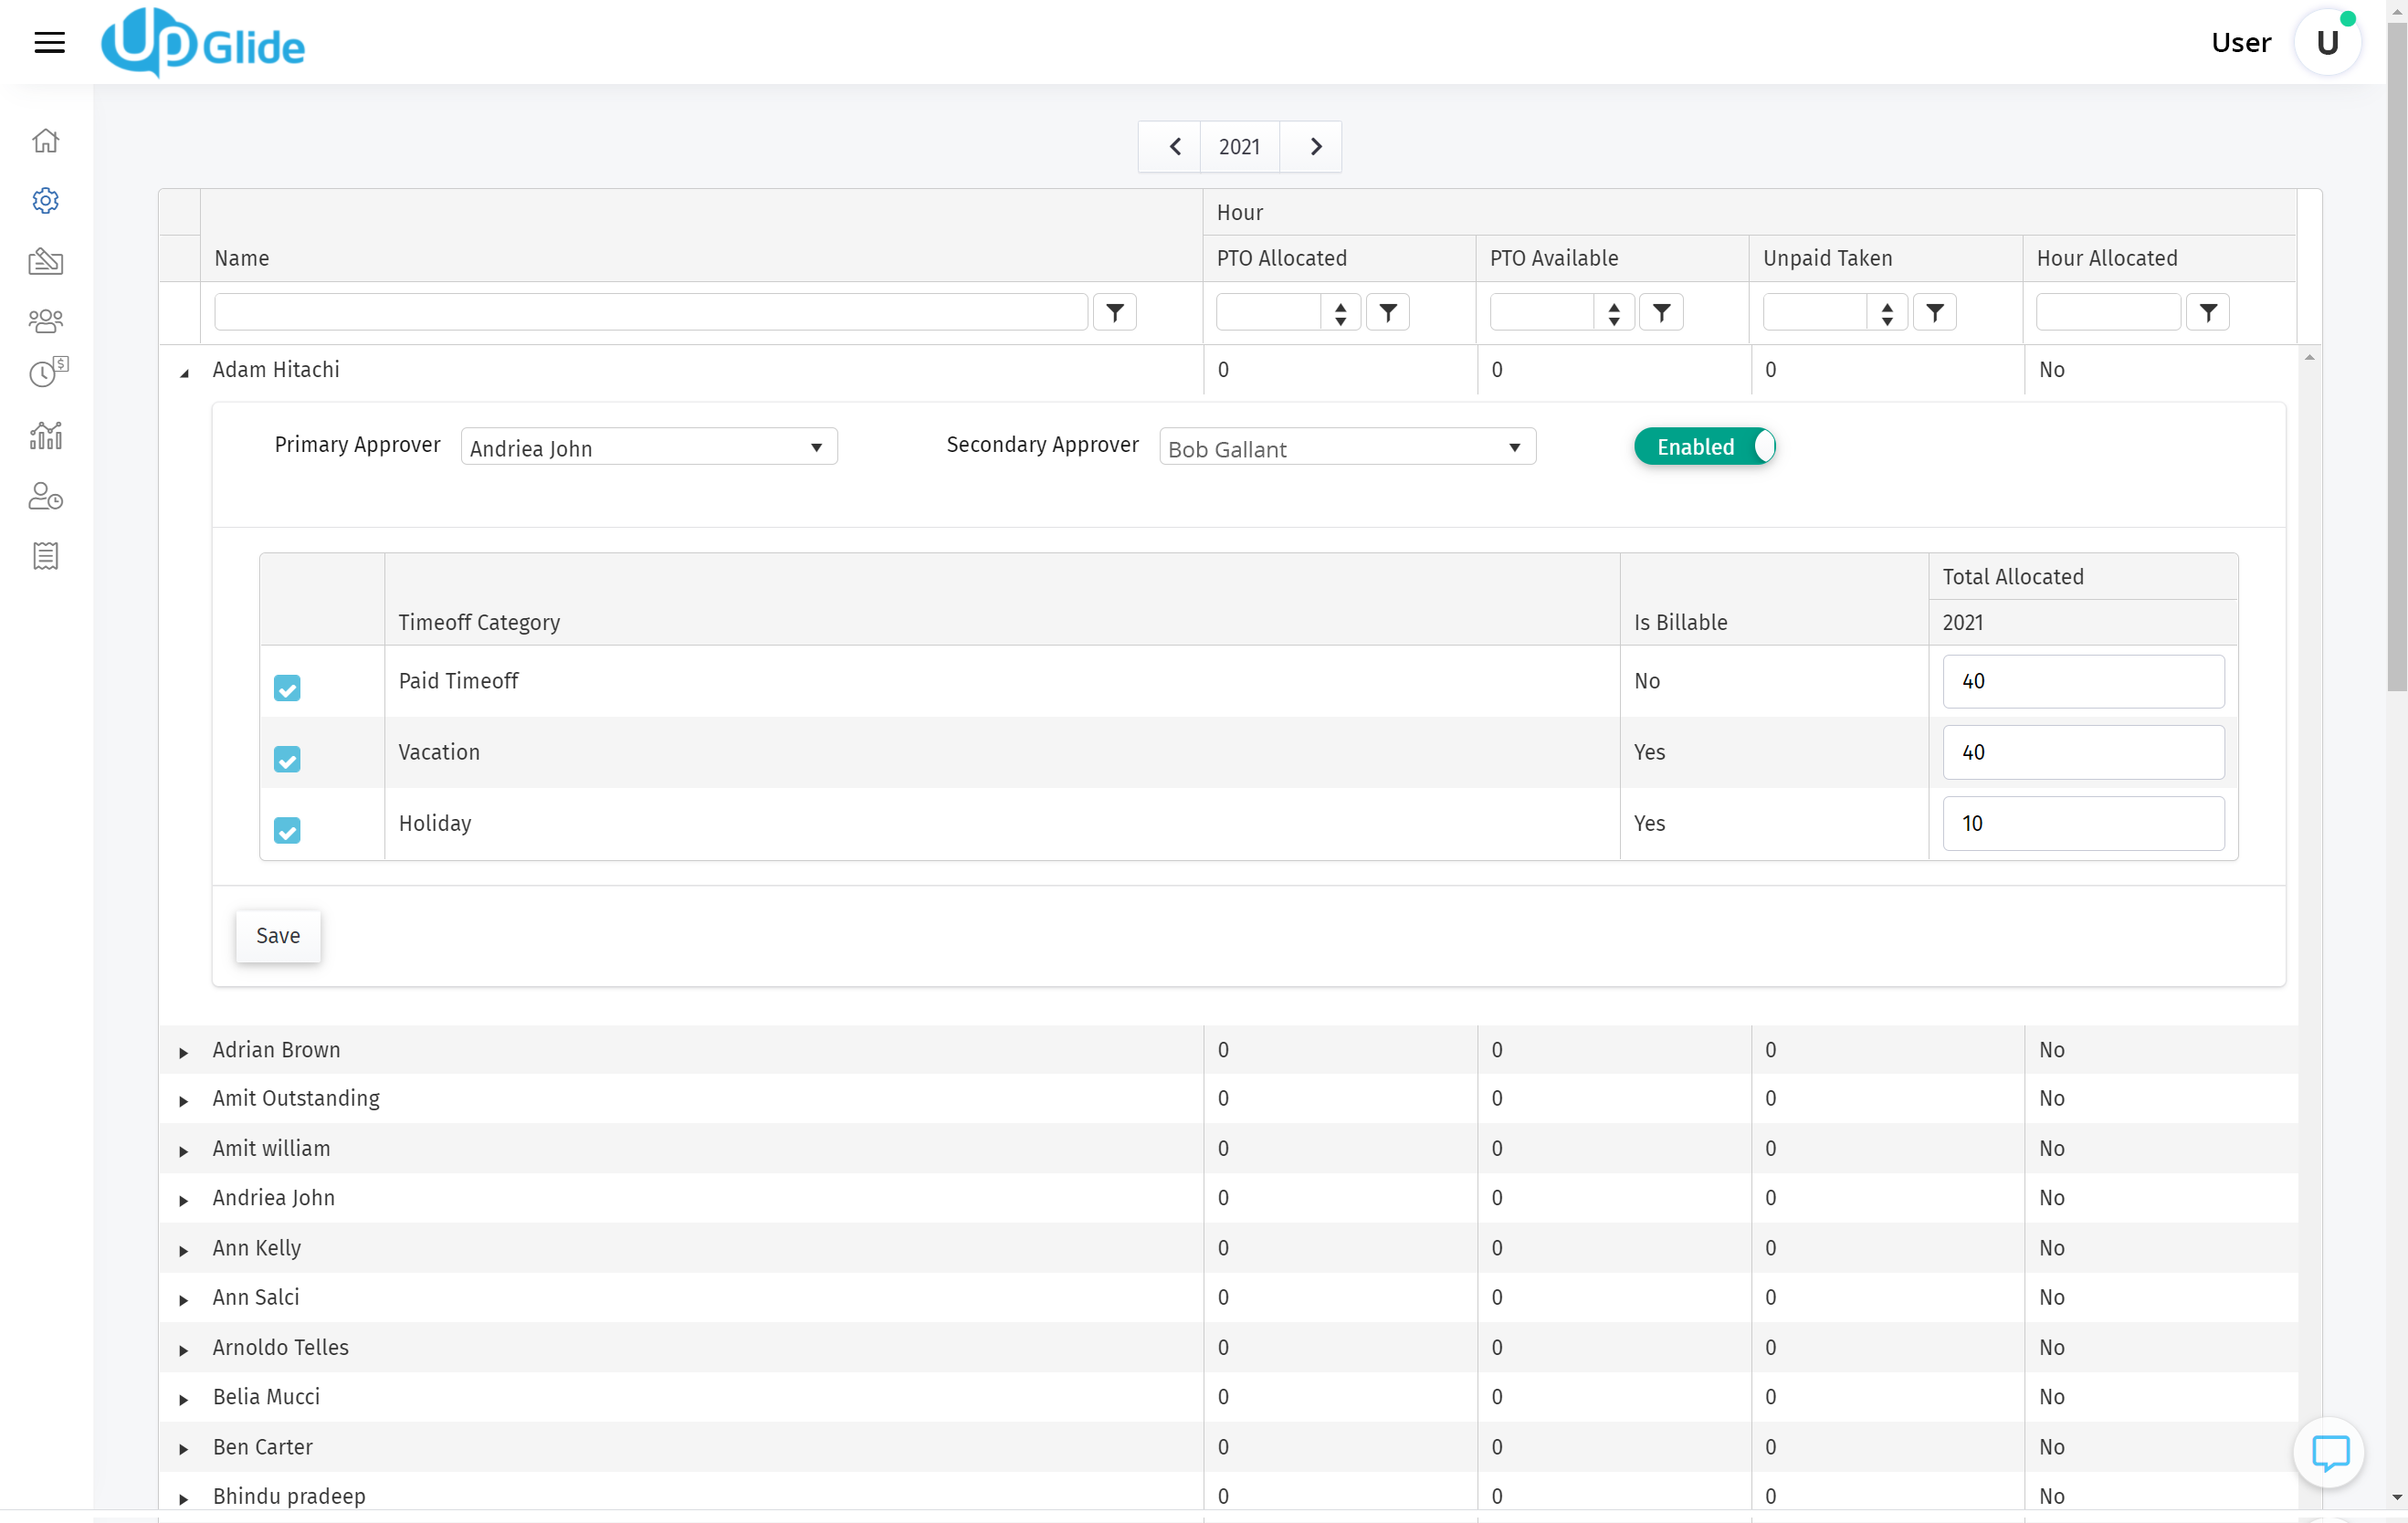Open the team members sidebar icon
Viewport: 2408px width, 1523px height.
pos(45,321)
